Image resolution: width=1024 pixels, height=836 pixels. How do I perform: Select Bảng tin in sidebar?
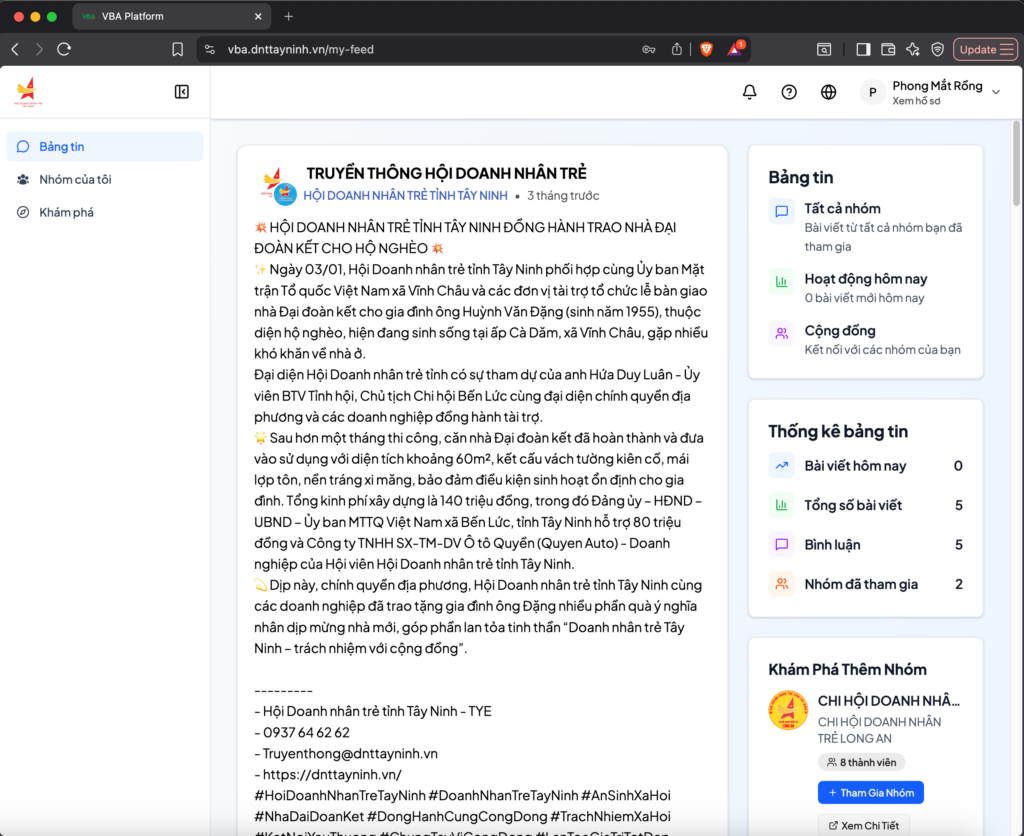[62, 147]
